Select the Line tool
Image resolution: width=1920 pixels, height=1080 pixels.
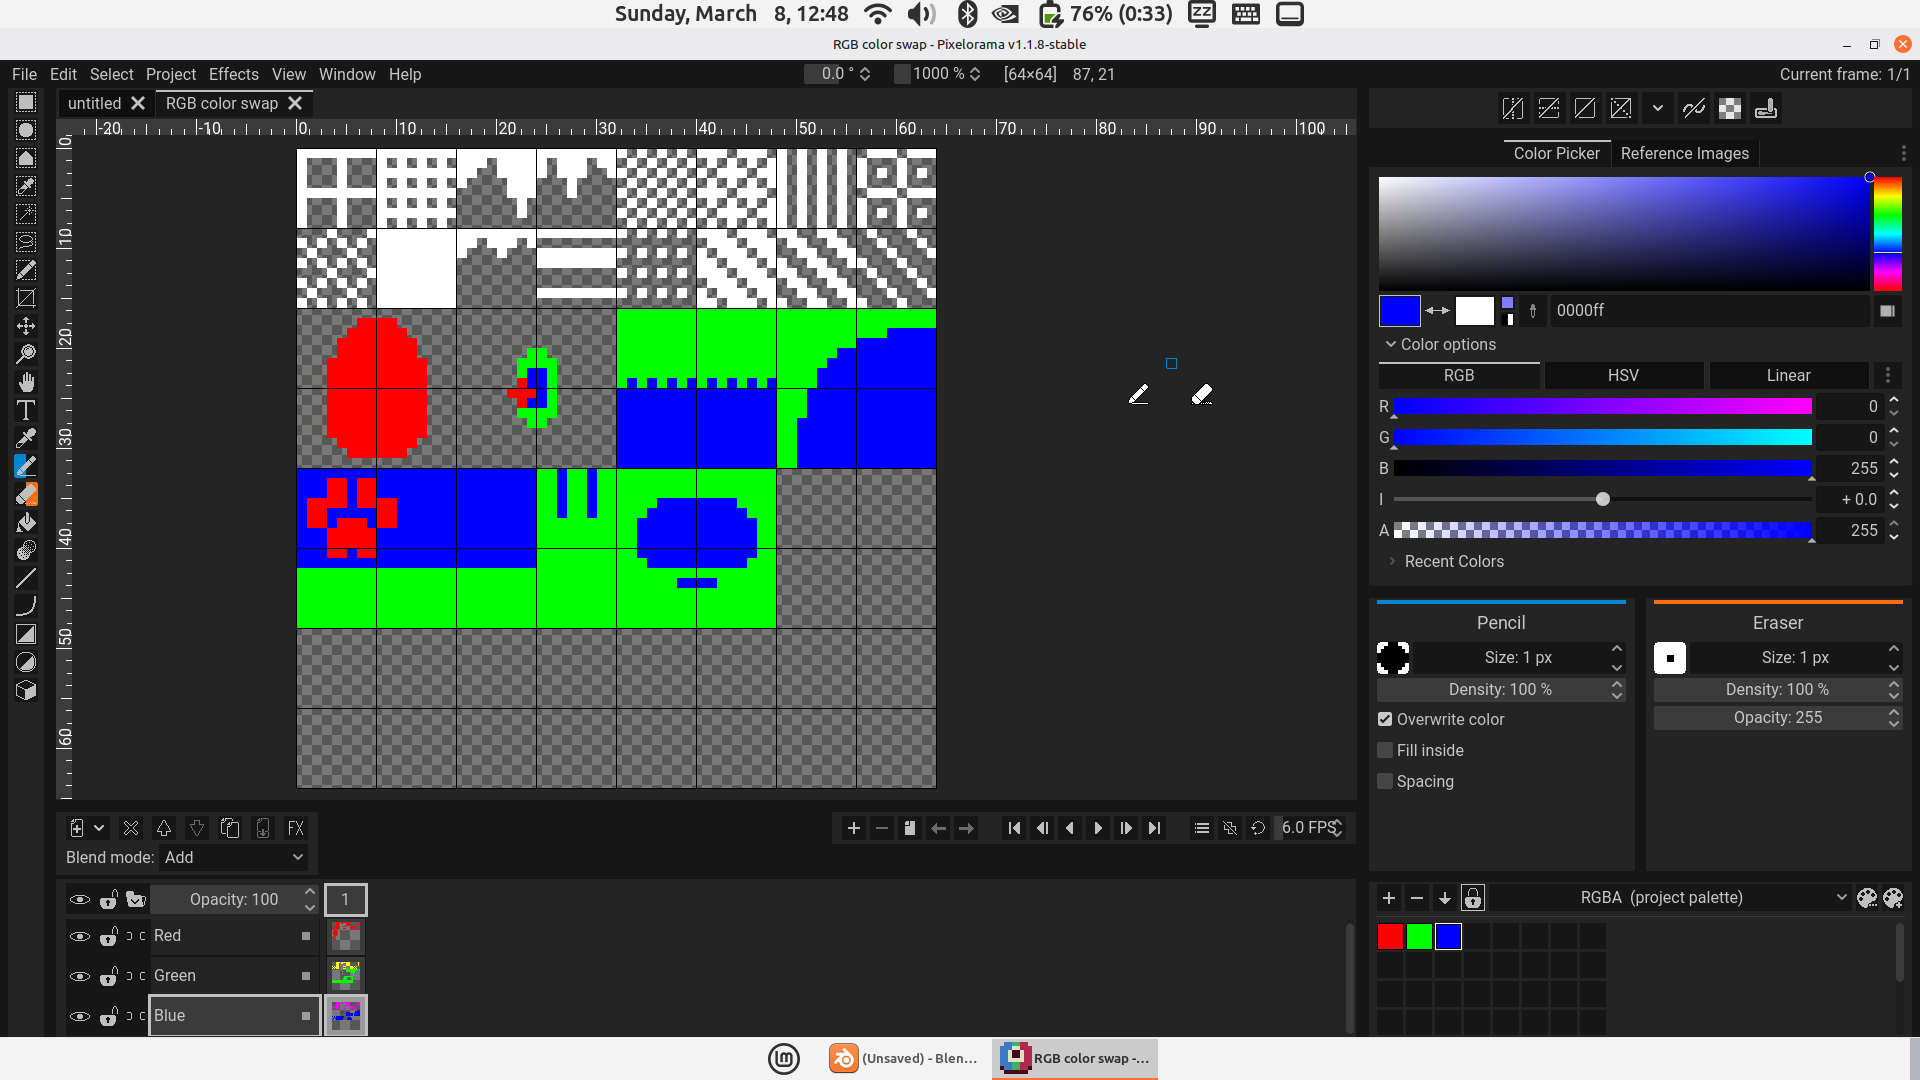(26, 578)
